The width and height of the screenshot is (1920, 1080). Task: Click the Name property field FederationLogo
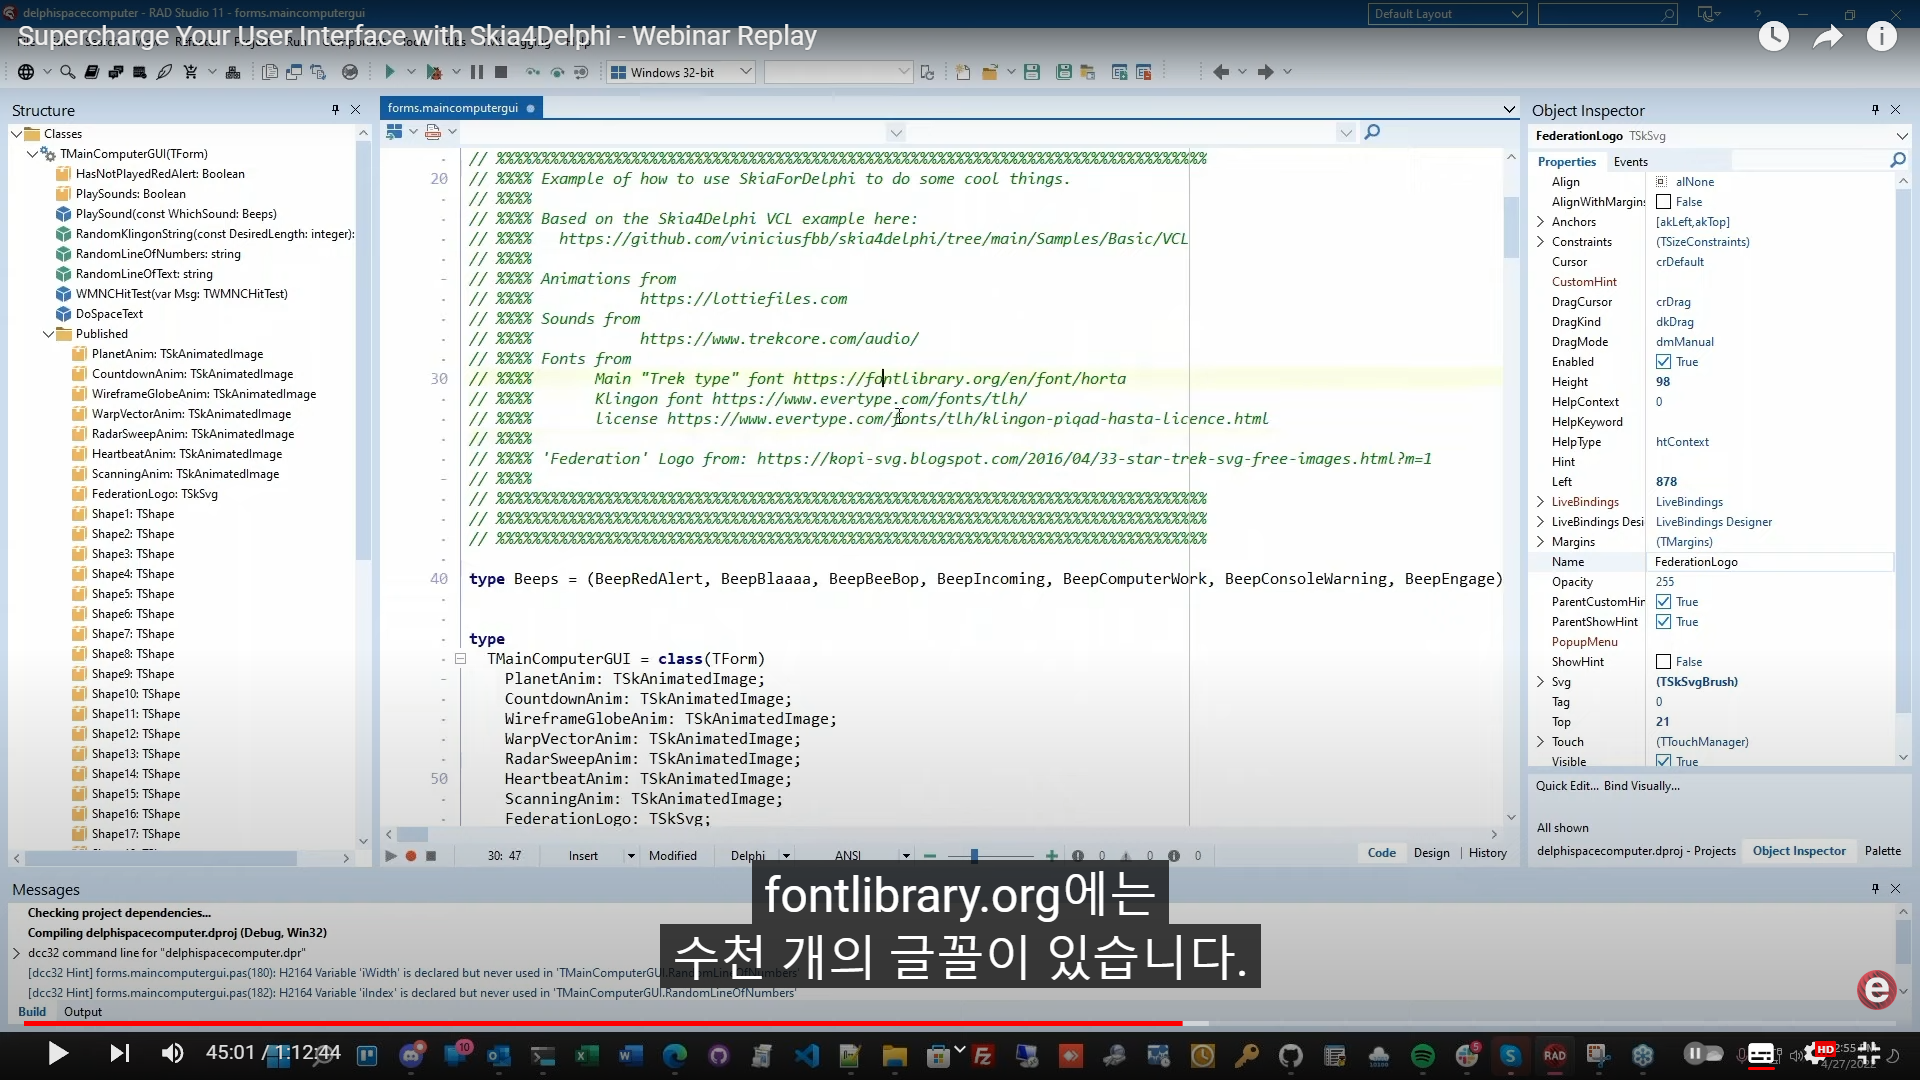tap(1770, 562)
